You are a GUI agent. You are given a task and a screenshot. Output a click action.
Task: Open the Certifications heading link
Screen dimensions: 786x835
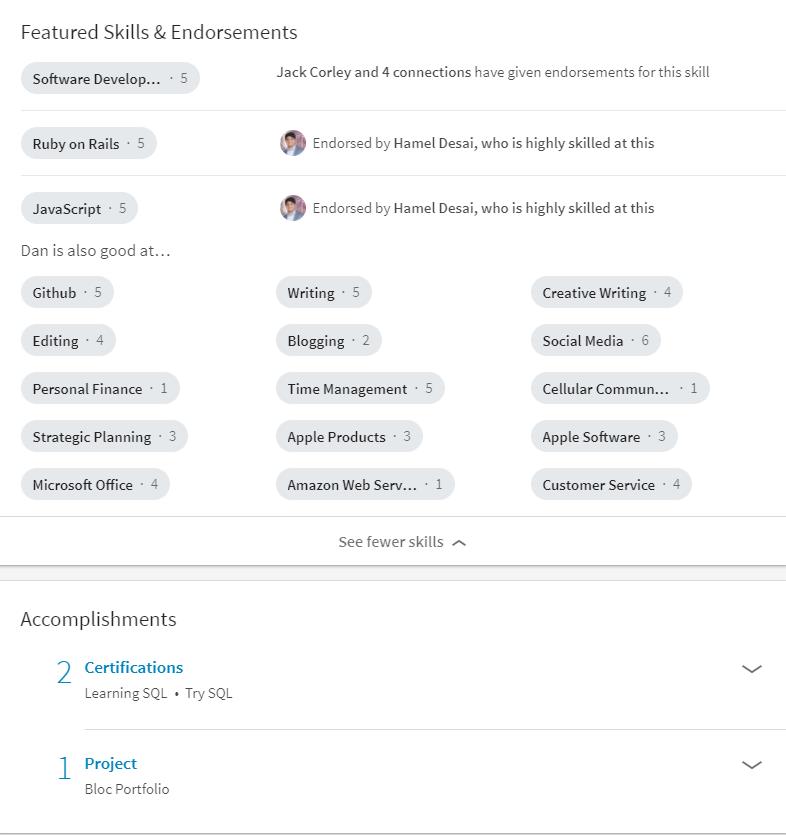pos(134,667)
